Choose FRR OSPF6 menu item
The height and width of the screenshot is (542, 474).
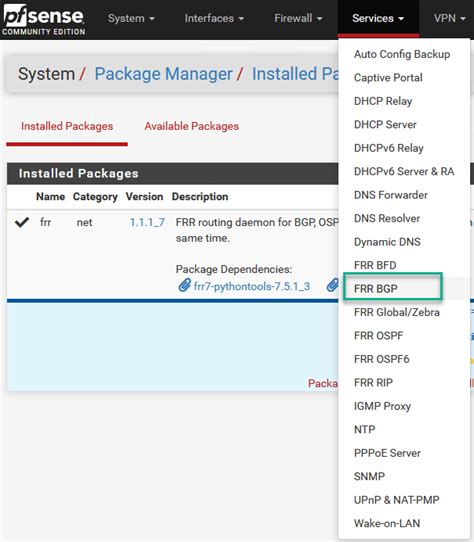pyautogui.click(x=382, y=359)
